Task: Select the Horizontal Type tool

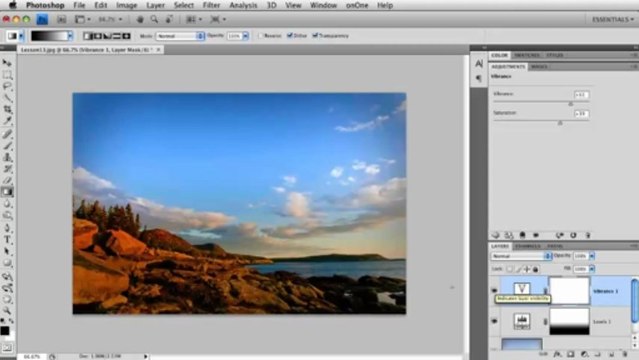Action: [7, 240]
